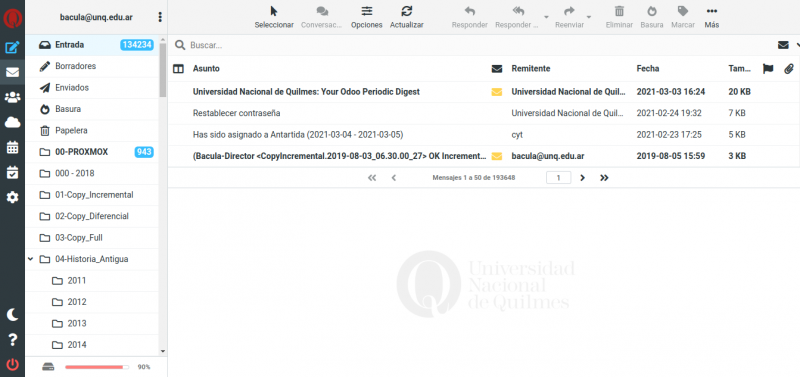The width and height of the screenshot is (800, 377).
Task: Open the Help question mark icon
Action: pos(12,340)
